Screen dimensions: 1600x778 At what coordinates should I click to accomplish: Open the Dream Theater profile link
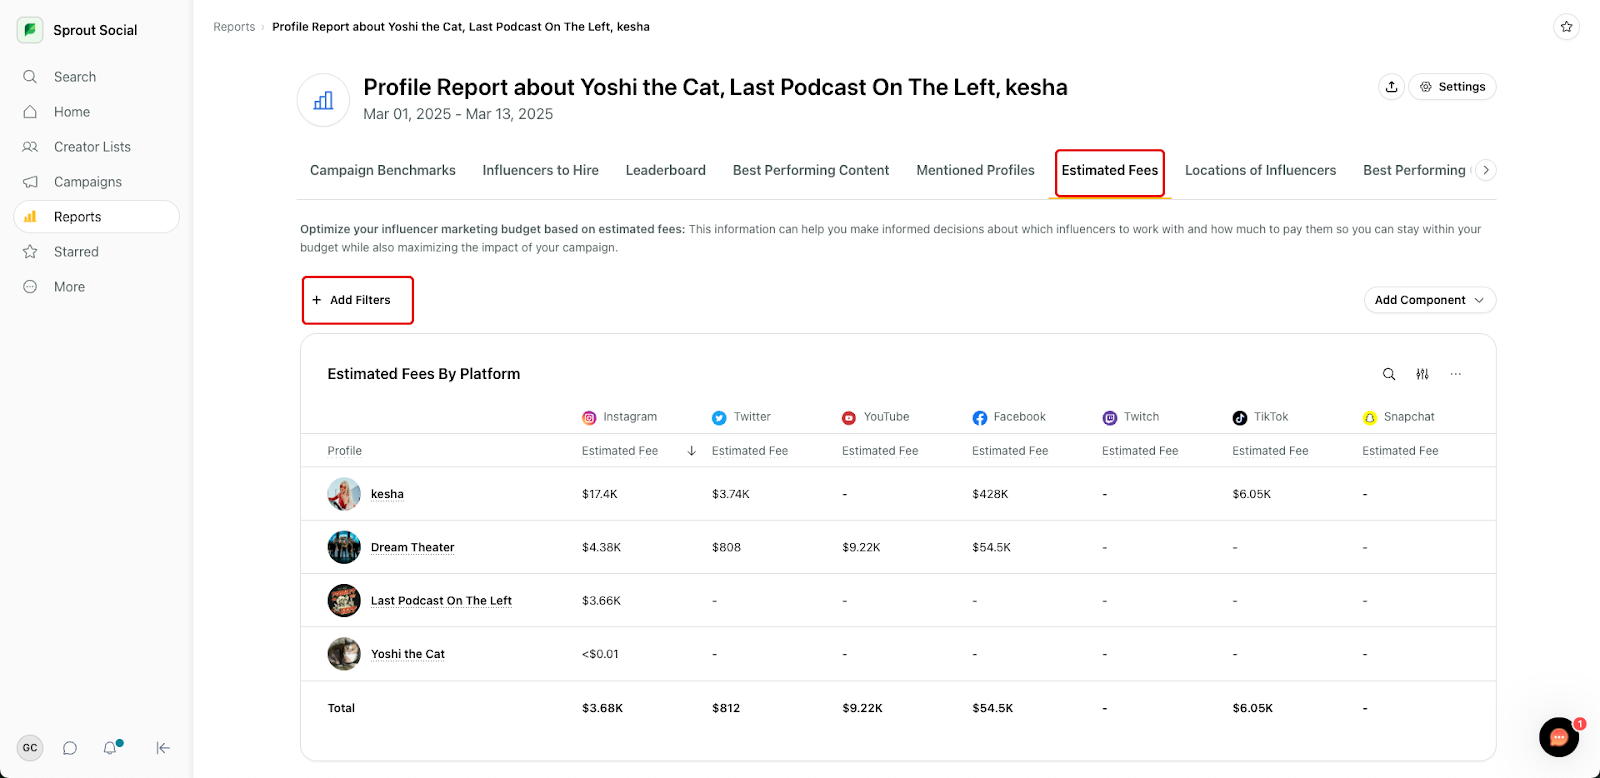[412, 548]
